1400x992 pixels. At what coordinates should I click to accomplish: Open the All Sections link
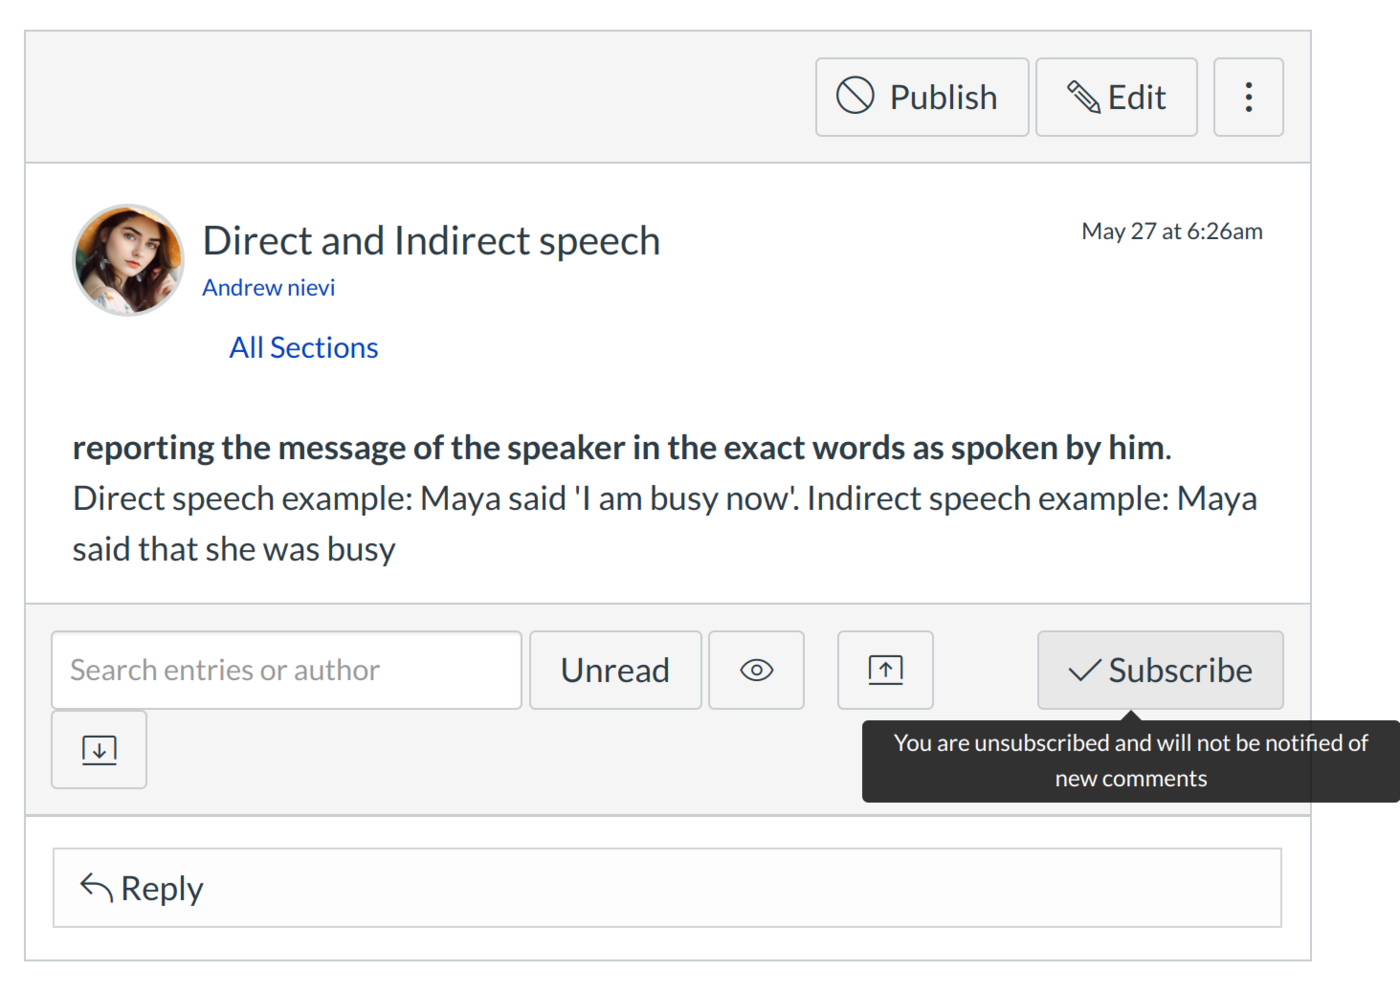[x=303, y=347]
